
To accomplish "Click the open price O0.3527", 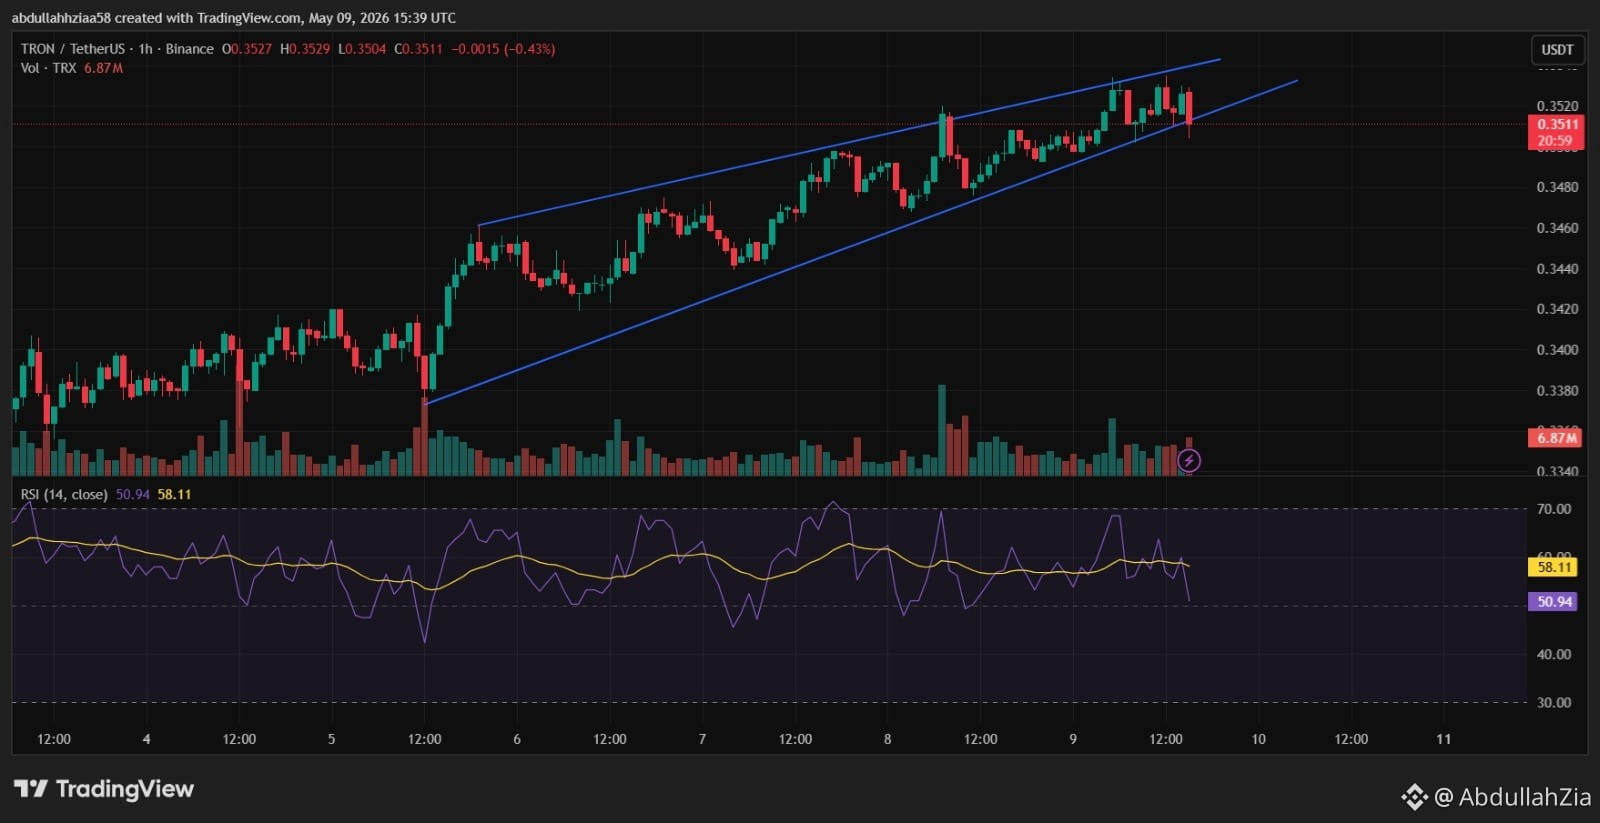I will (247, 48).
